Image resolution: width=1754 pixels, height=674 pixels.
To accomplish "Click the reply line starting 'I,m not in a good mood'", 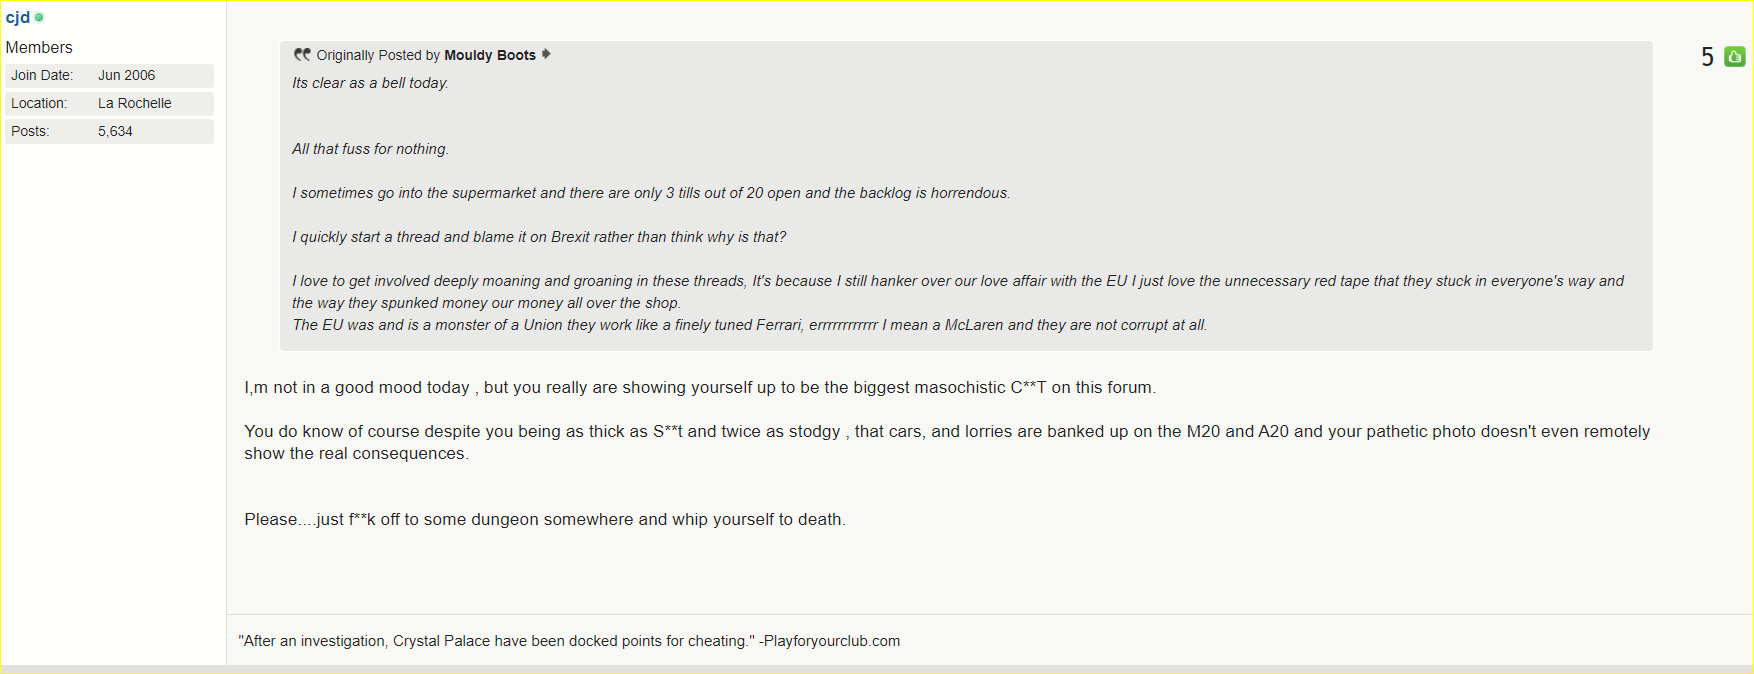I will (700, 388).
